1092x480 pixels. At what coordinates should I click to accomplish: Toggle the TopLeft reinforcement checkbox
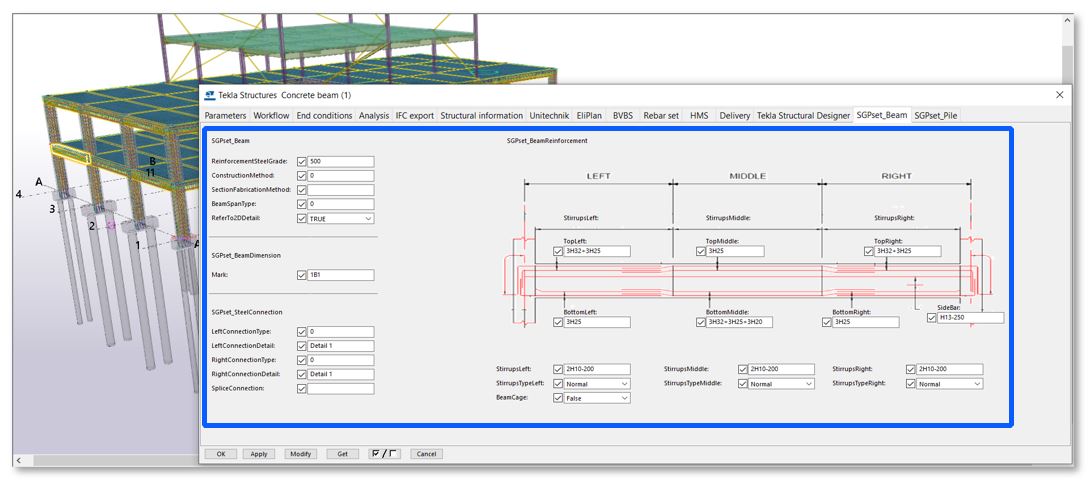click(558, 251)
